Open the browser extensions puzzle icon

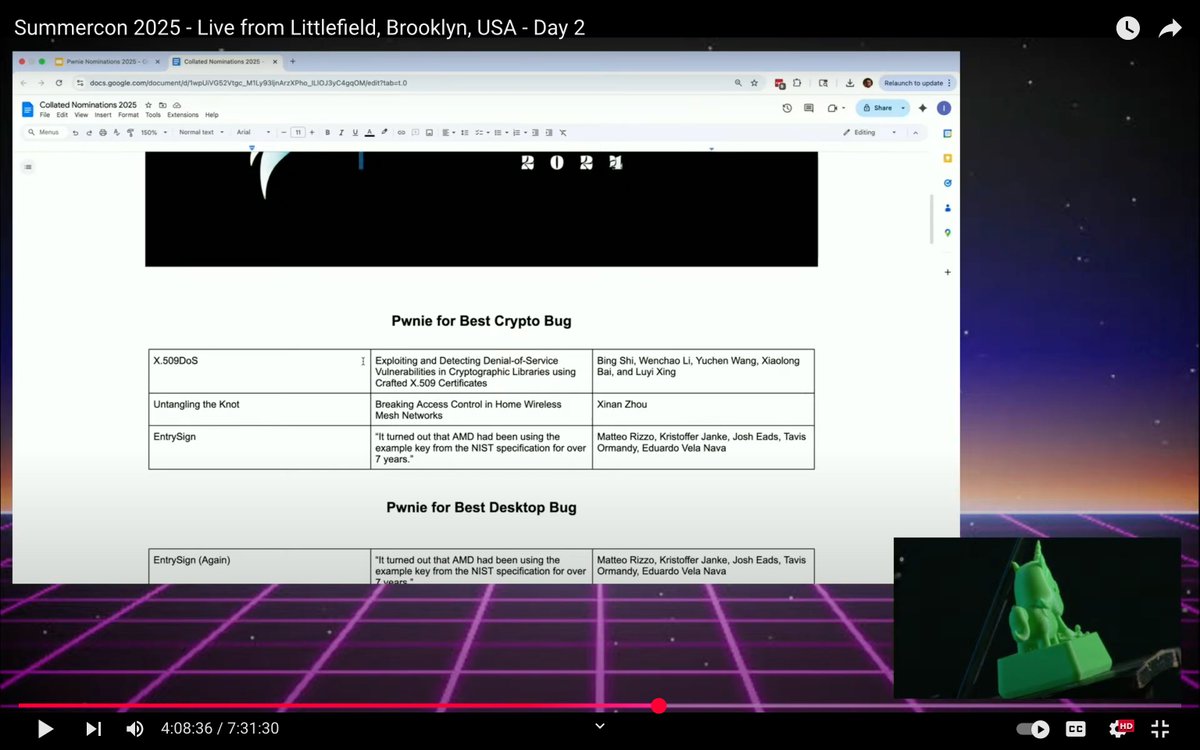pos(797,83)
